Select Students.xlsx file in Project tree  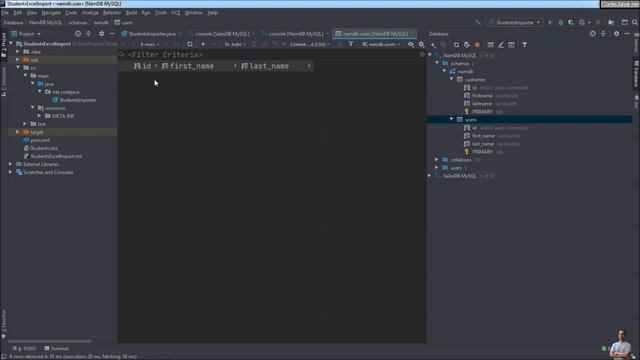pos(44,148)
